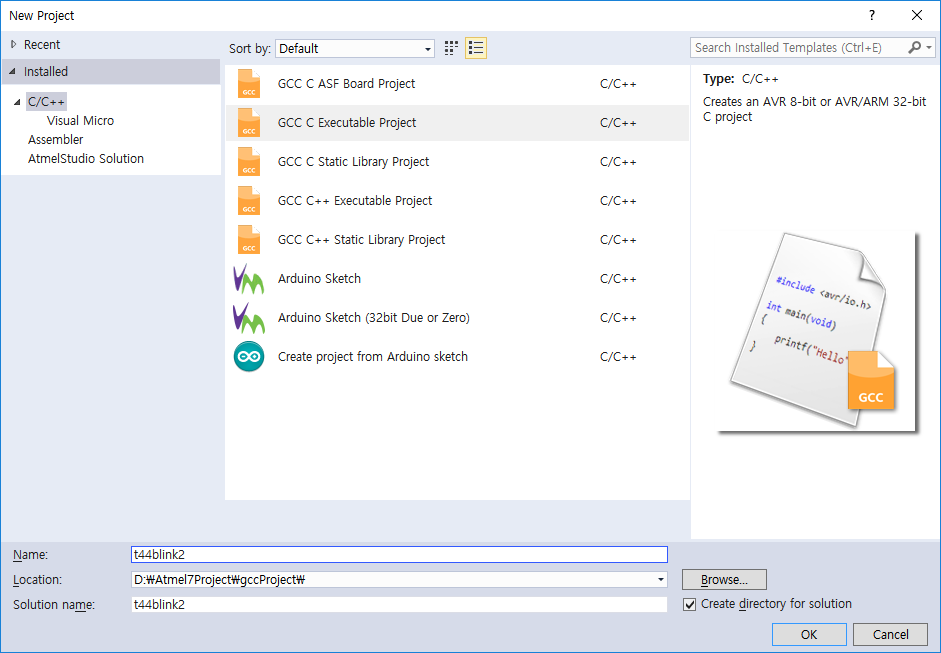Click the GCC document preview image
This screenshot has width=941, height=653.
coord(817,332)
